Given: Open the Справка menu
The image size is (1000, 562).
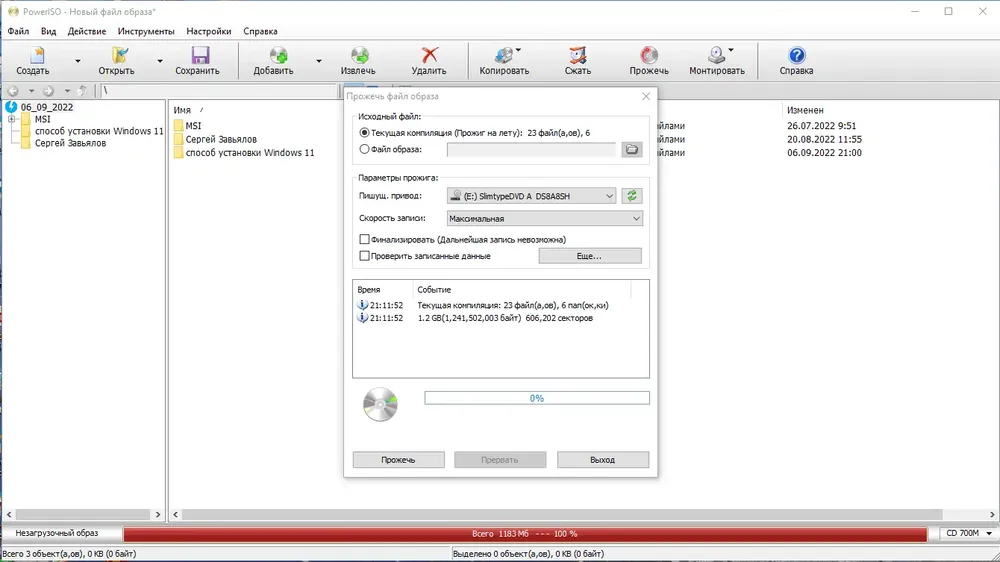Looking at the screenshot, I should coord(260,31).
